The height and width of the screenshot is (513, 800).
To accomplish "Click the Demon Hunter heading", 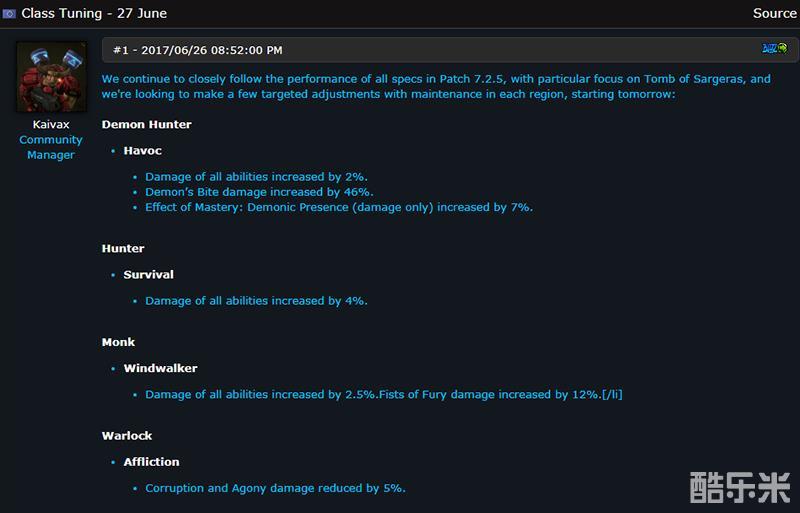I will [x=146, y=125].
